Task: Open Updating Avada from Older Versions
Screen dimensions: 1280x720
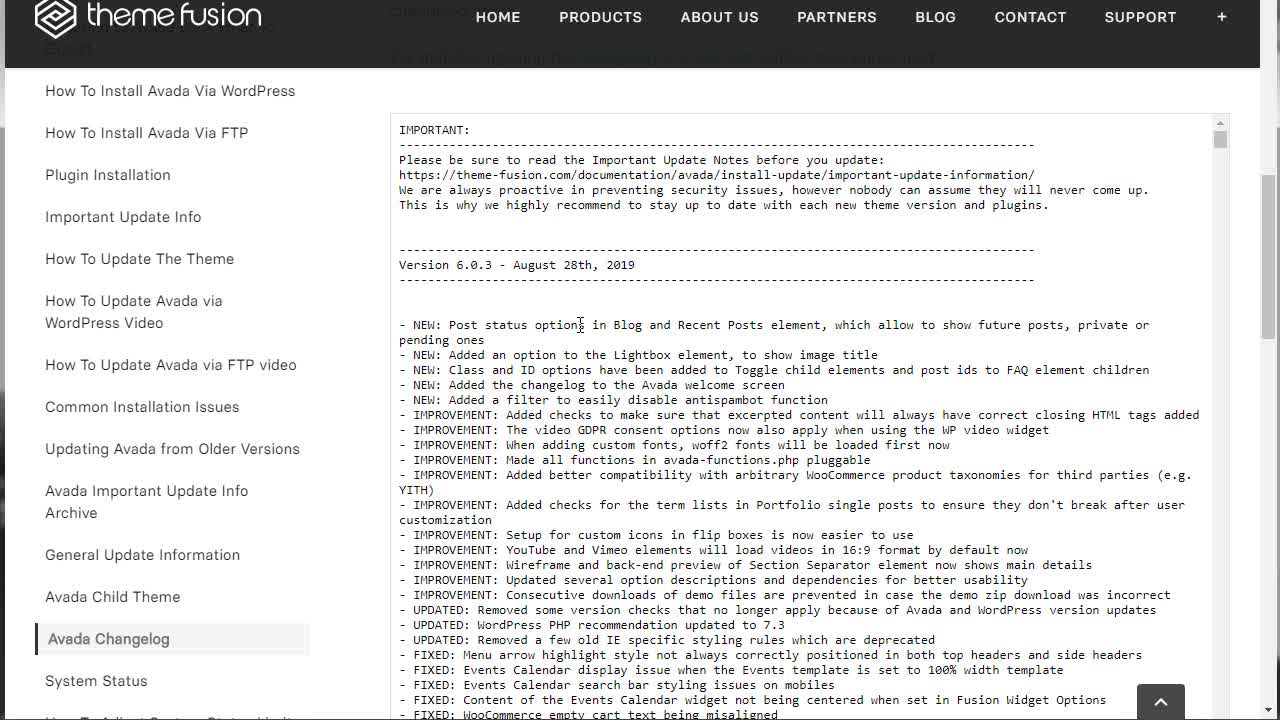Action: click(172, 449)
